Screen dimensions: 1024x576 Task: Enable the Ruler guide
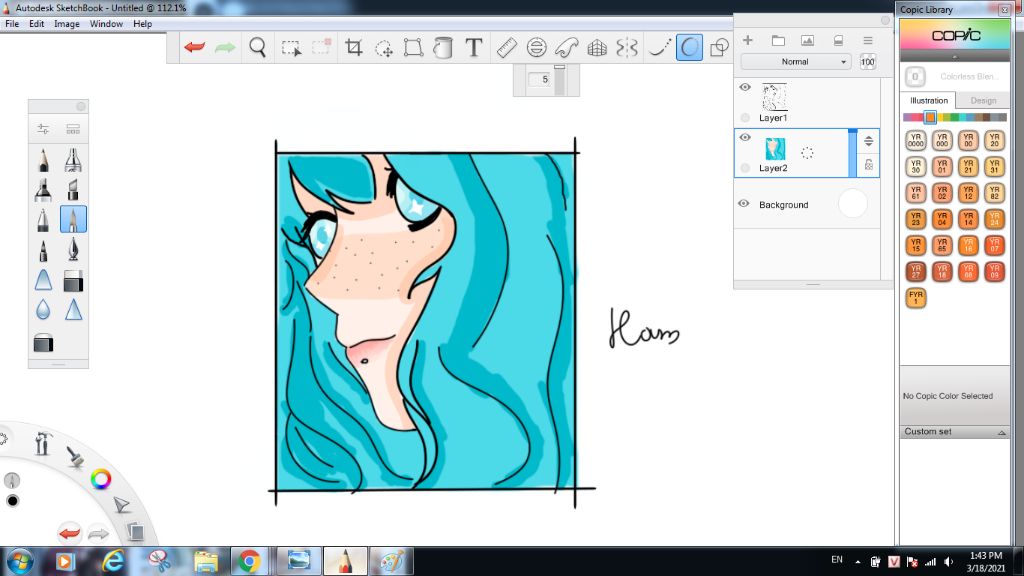coord(507,48)
